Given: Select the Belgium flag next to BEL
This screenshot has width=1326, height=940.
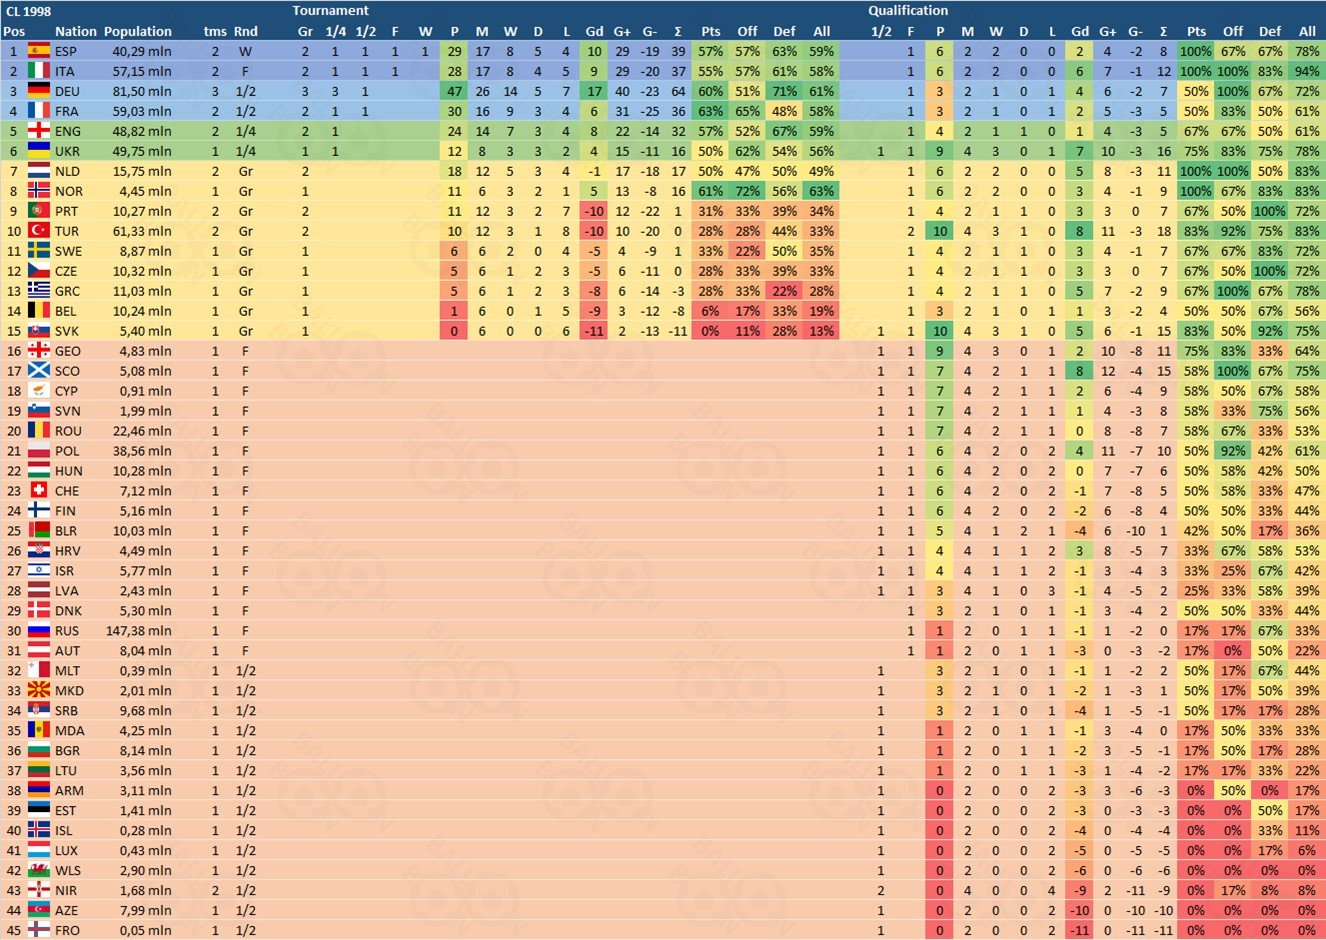Looking at the screenshot, I should [39, 311].
